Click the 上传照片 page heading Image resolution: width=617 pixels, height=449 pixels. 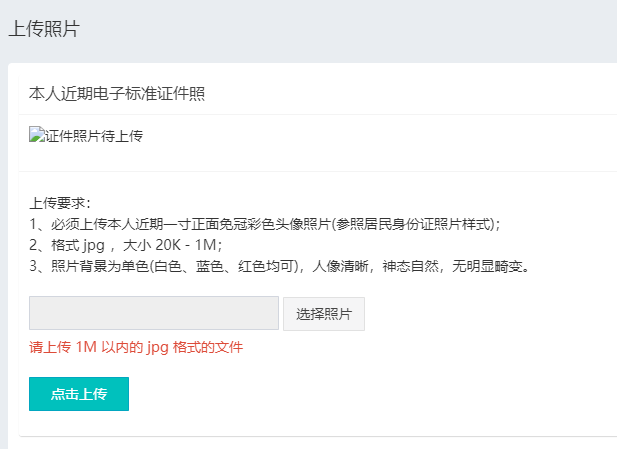pos(43,28)
